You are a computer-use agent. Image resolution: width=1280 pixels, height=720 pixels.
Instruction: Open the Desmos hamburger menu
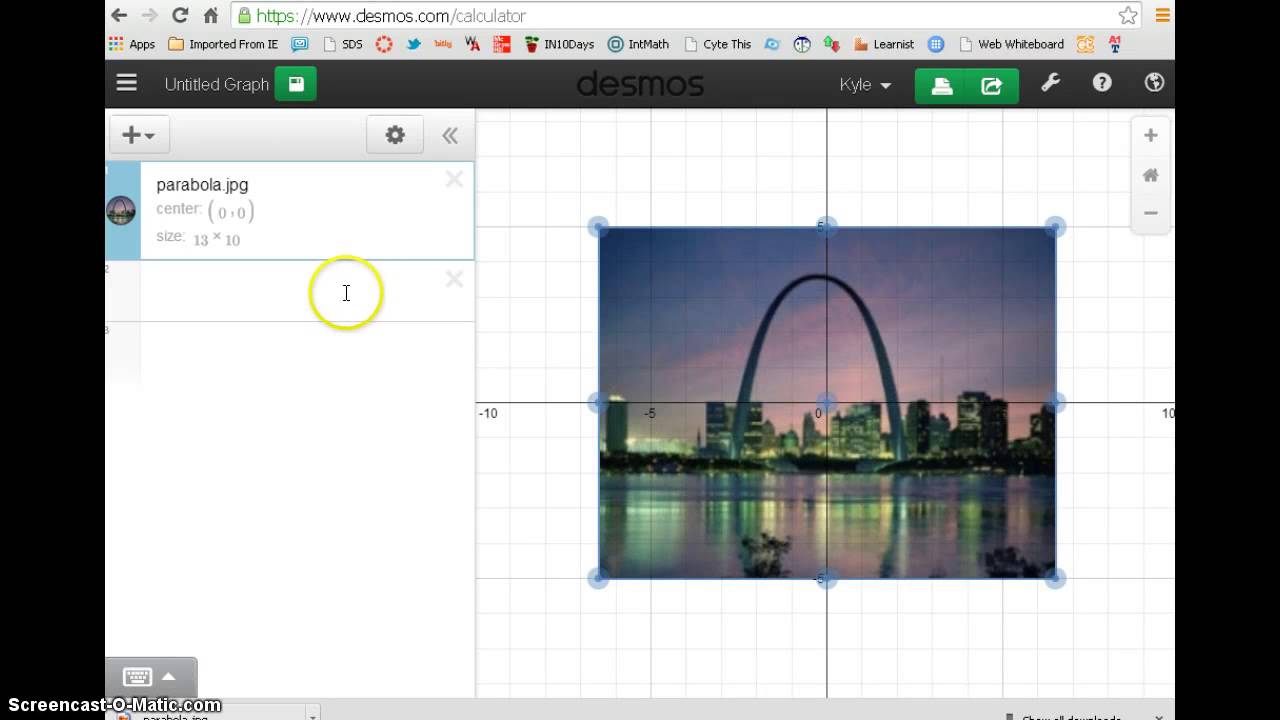[x=126, y=83]
